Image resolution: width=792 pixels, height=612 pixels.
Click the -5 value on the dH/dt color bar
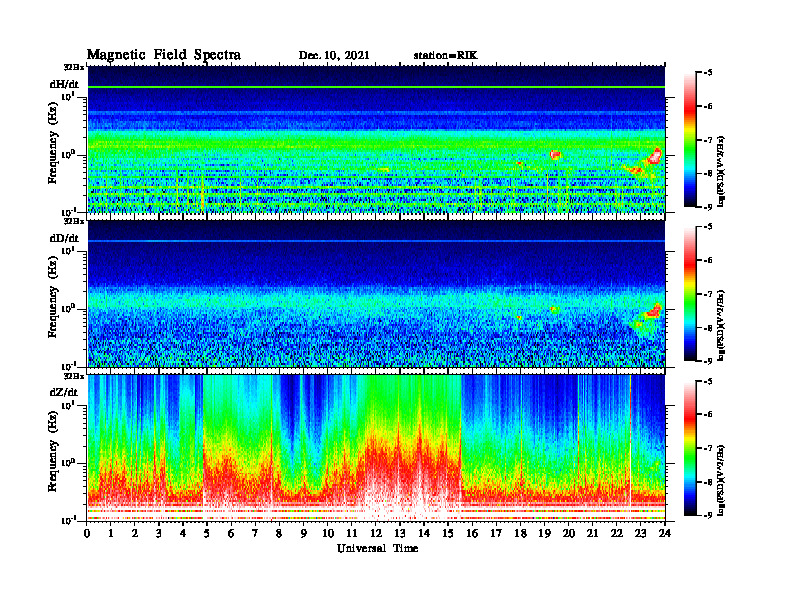(x=708, y=73)
